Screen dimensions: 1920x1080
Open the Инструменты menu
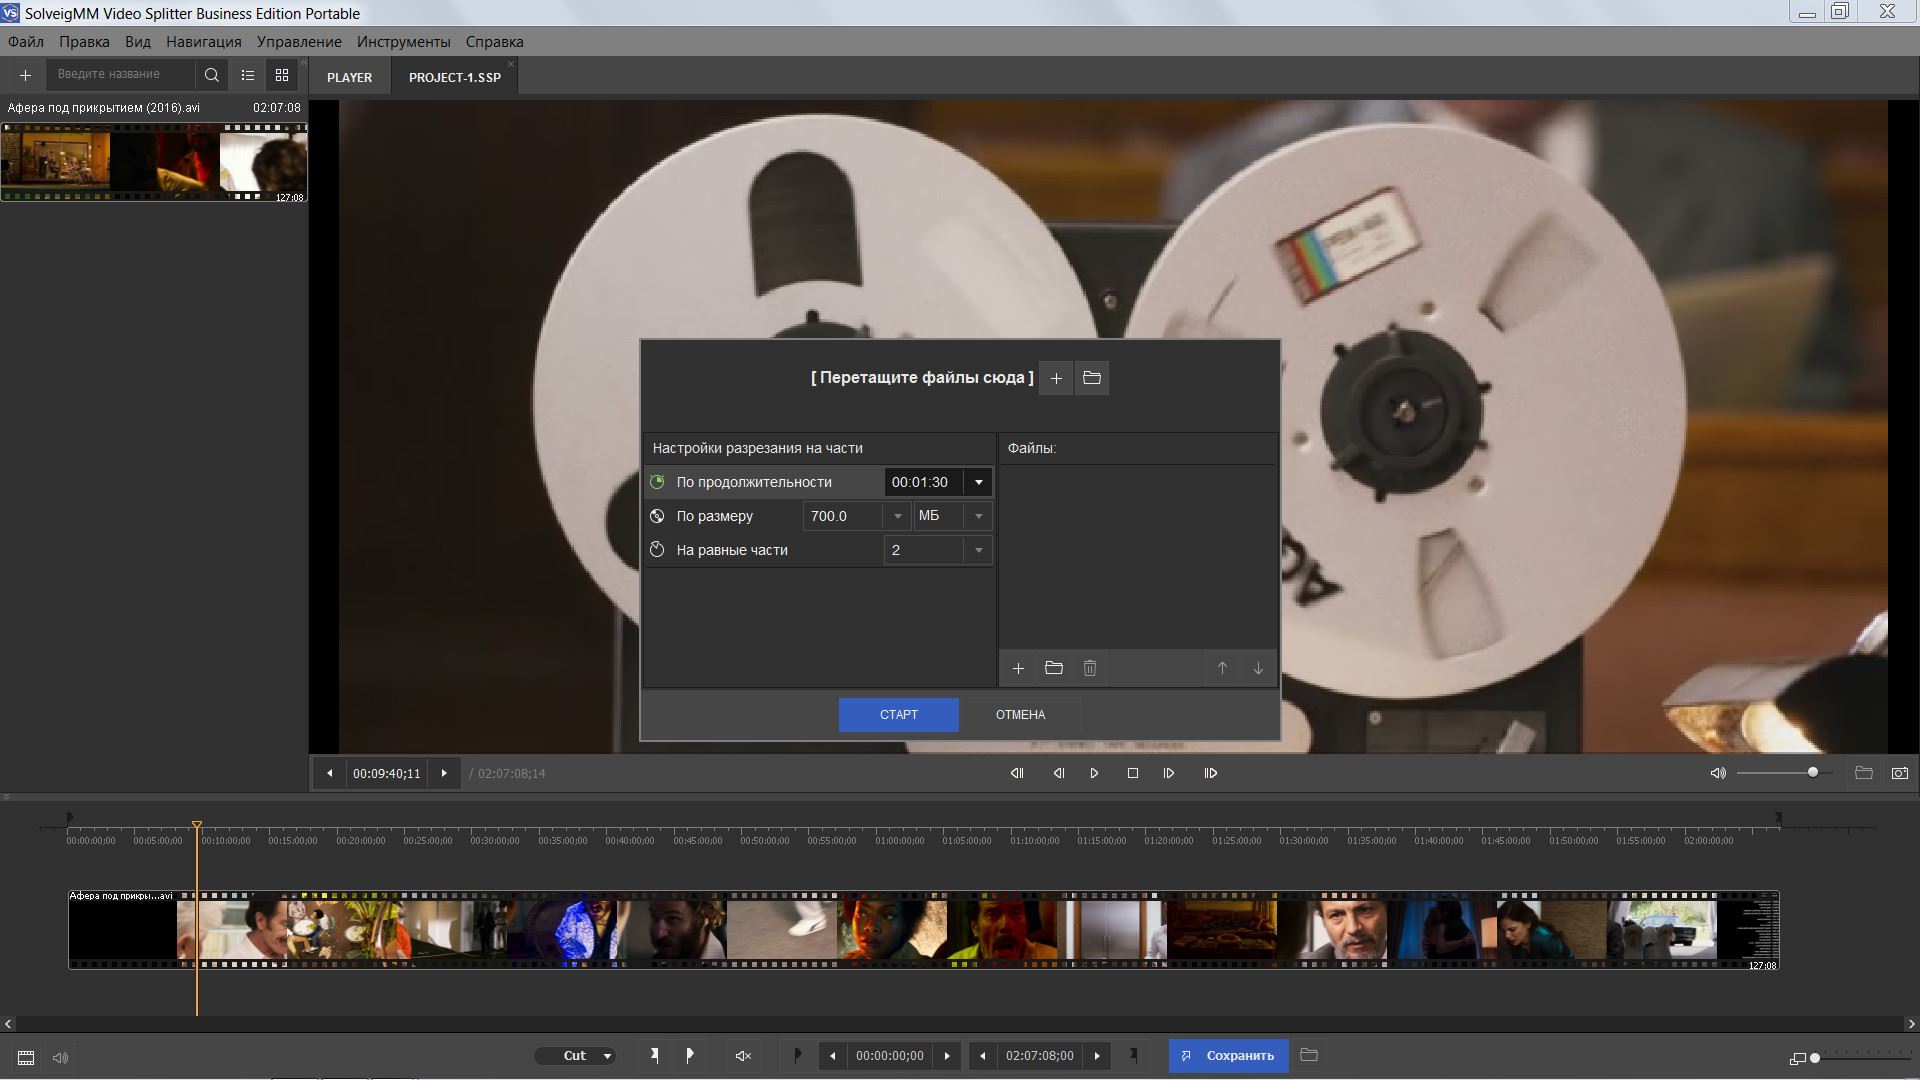pyautogui.click(x=404, y=42)
